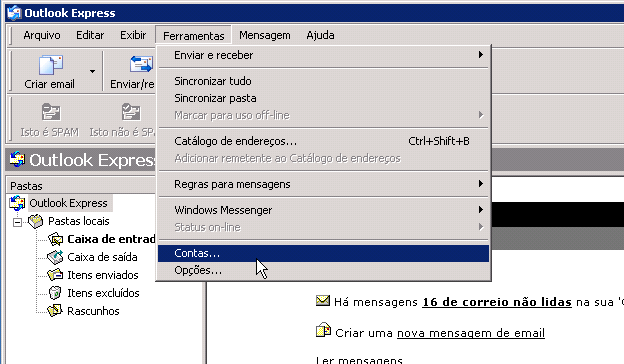Screen dimensions: 624x364
Task: Click the Outlook Express banner icon
Action: tap(17, 159)
